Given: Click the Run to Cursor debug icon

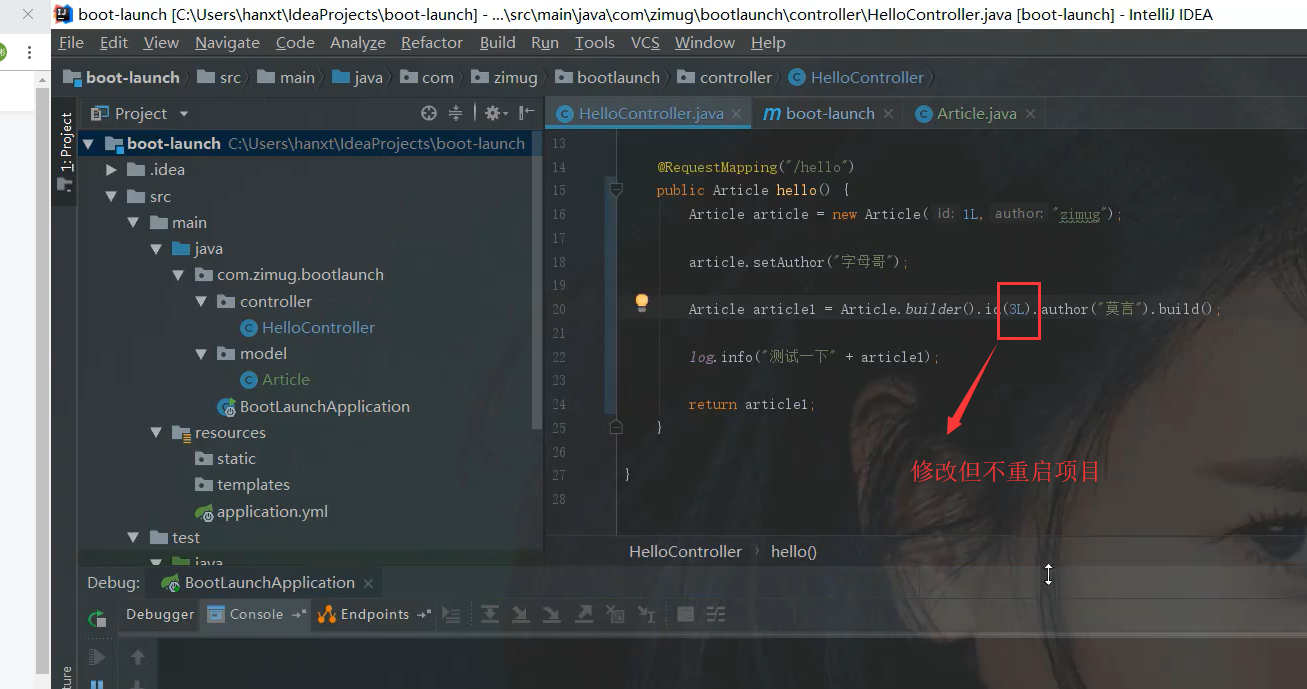Looking at the screenshot, I should pyautogui.click(x=647, y=615).
